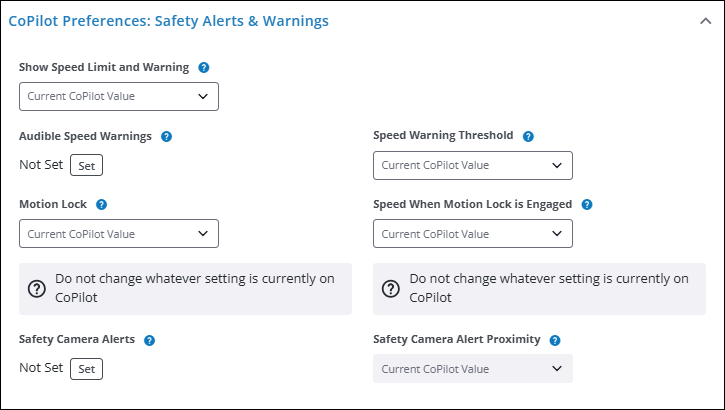Open the Show Speed Limit and Warning dropdown

click(119, 96)
